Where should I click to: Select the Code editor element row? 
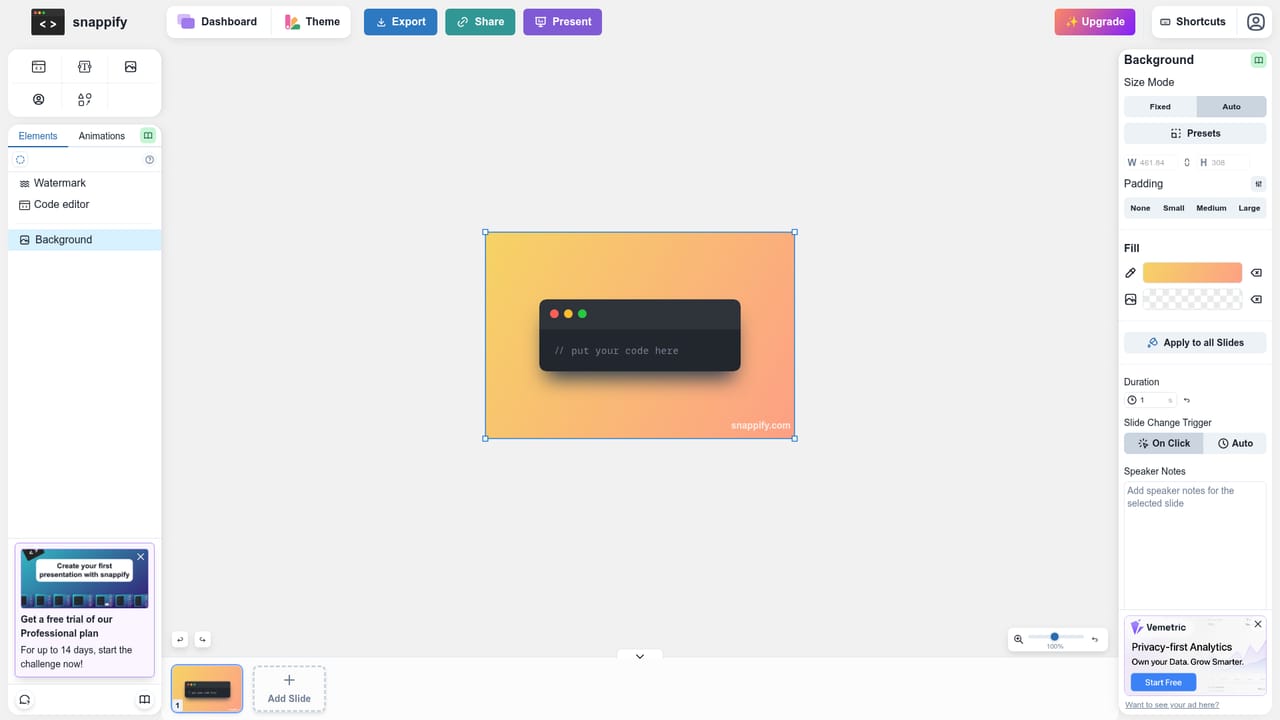[84, 204]
